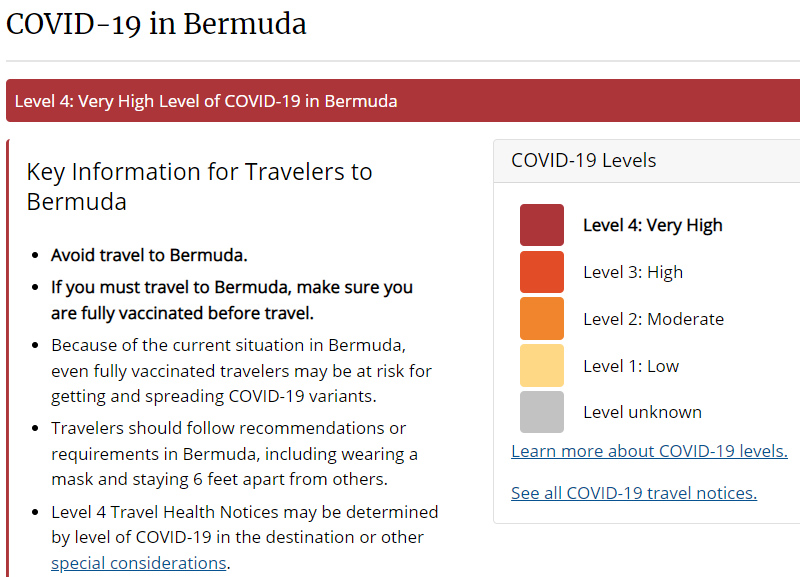Click the 'Level 2: Moderate' legend label
This screenshot has width=800, height=577.
(x=653, y=319)
